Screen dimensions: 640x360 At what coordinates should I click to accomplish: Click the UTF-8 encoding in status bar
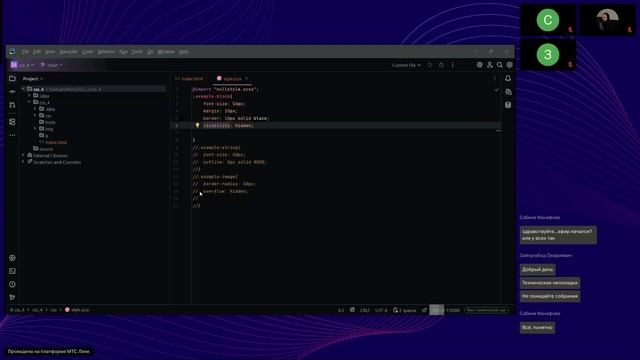point(381,310)
